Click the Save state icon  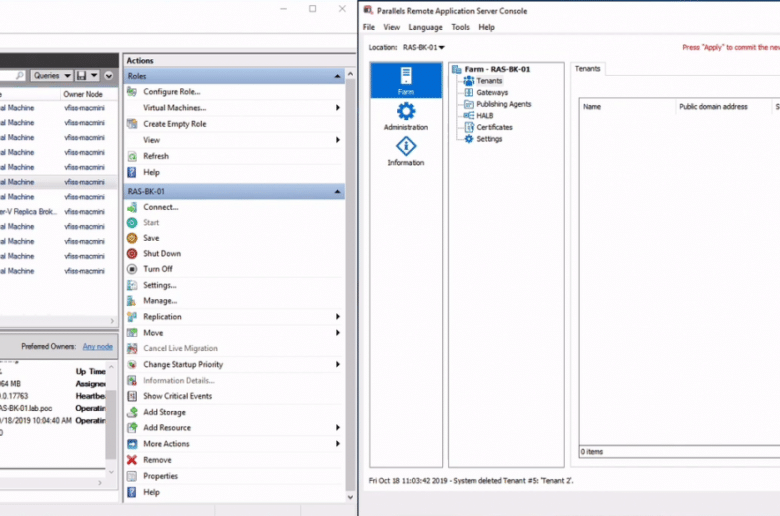point(132,238)
